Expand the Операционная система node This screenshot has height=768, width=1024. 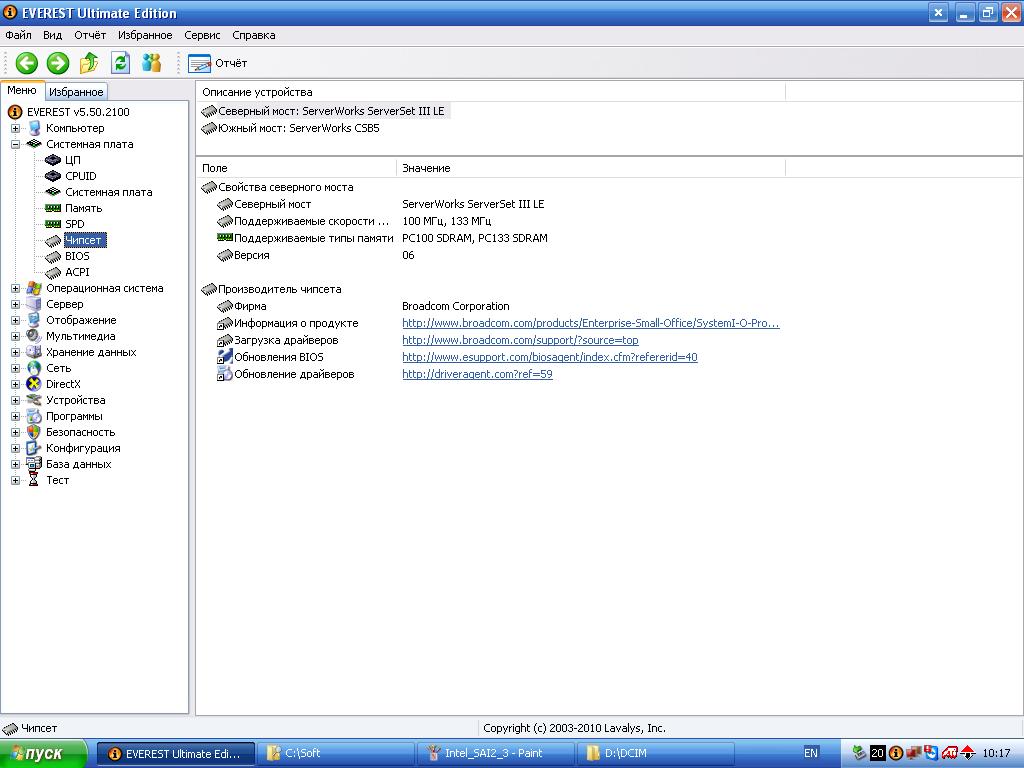(x=15, y=289)
